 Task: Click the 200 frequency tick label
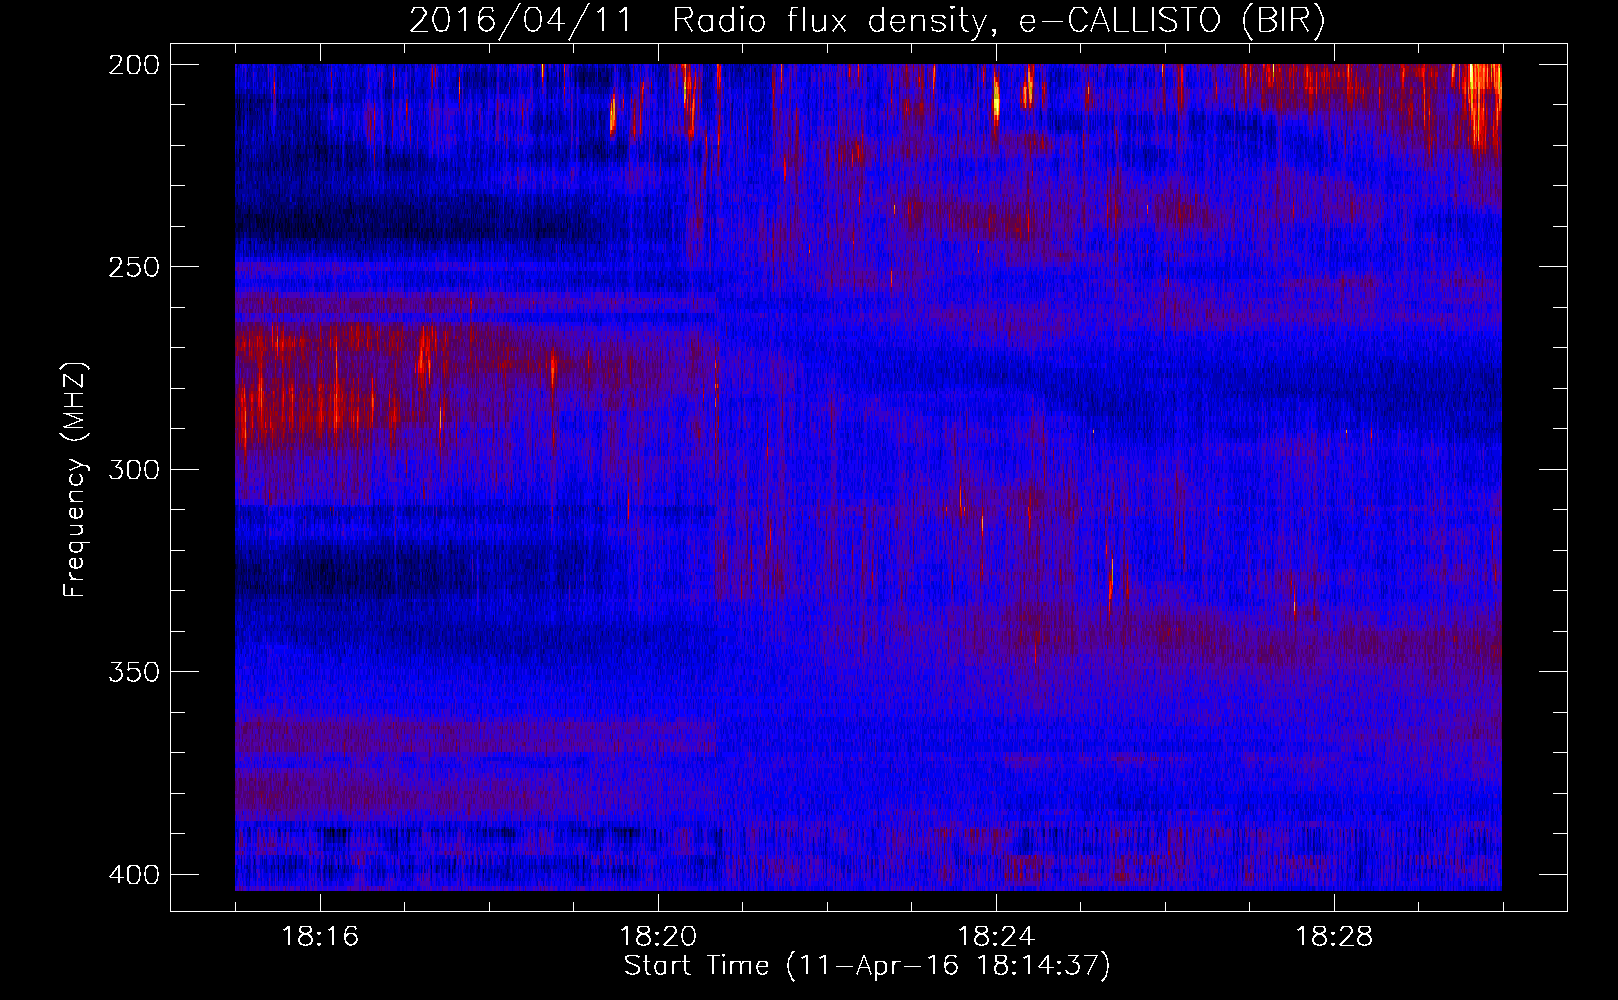[134, 64]
